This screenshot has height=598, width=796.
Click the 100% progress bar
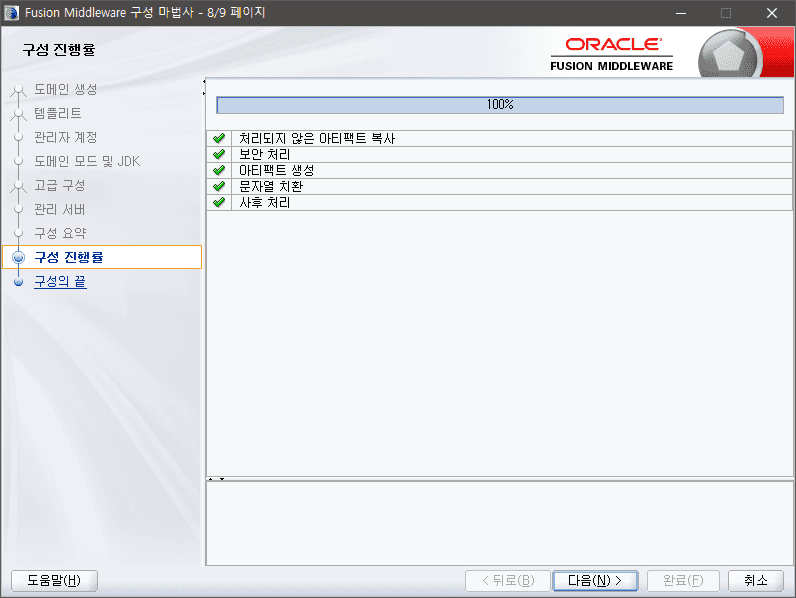(500, 105)
